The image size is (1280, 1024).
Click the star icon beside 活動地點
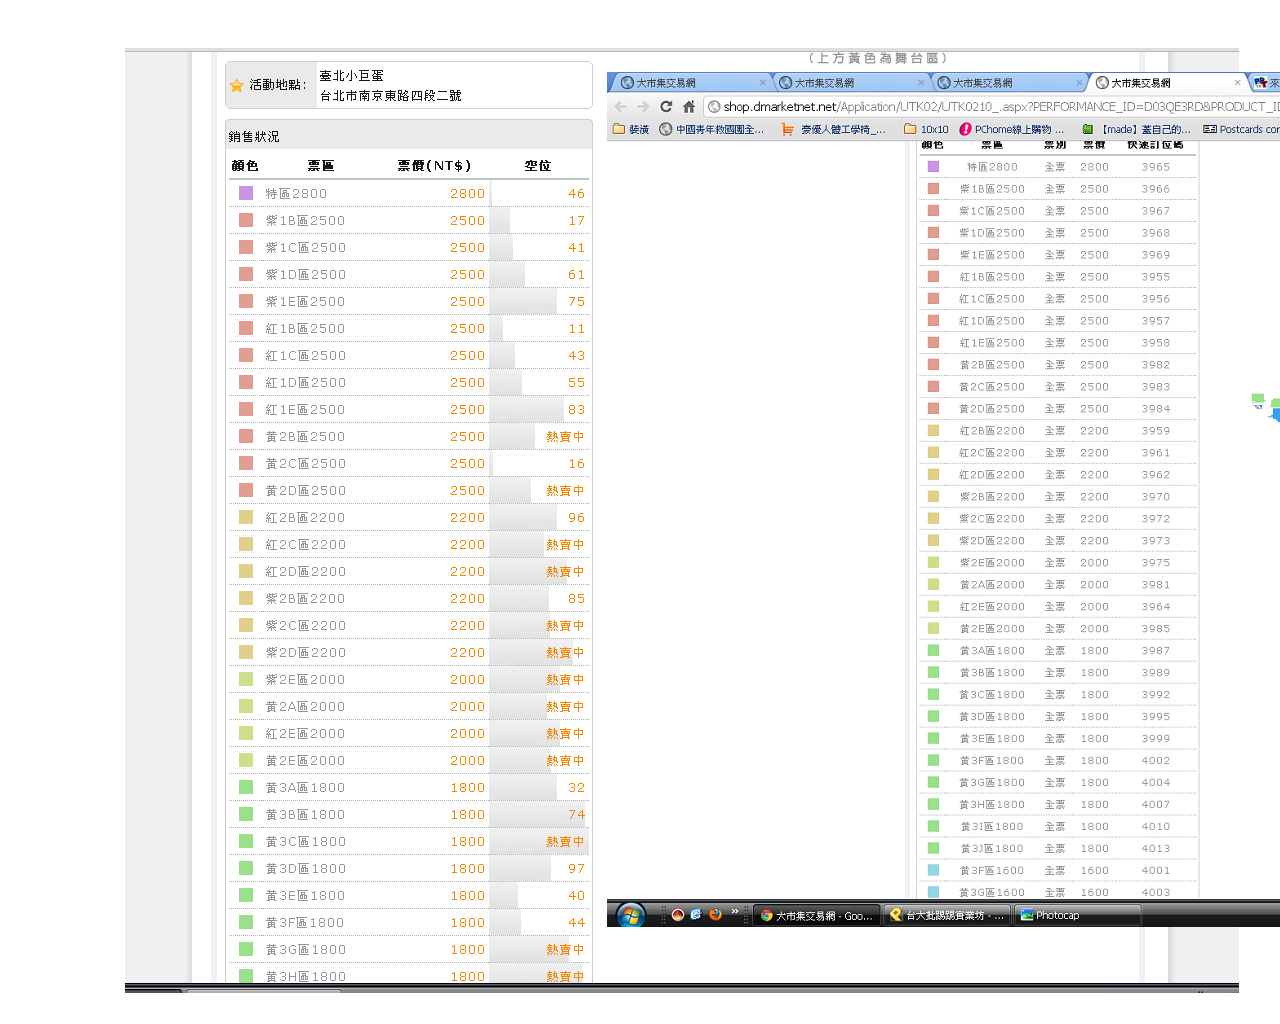coord(237,86)
